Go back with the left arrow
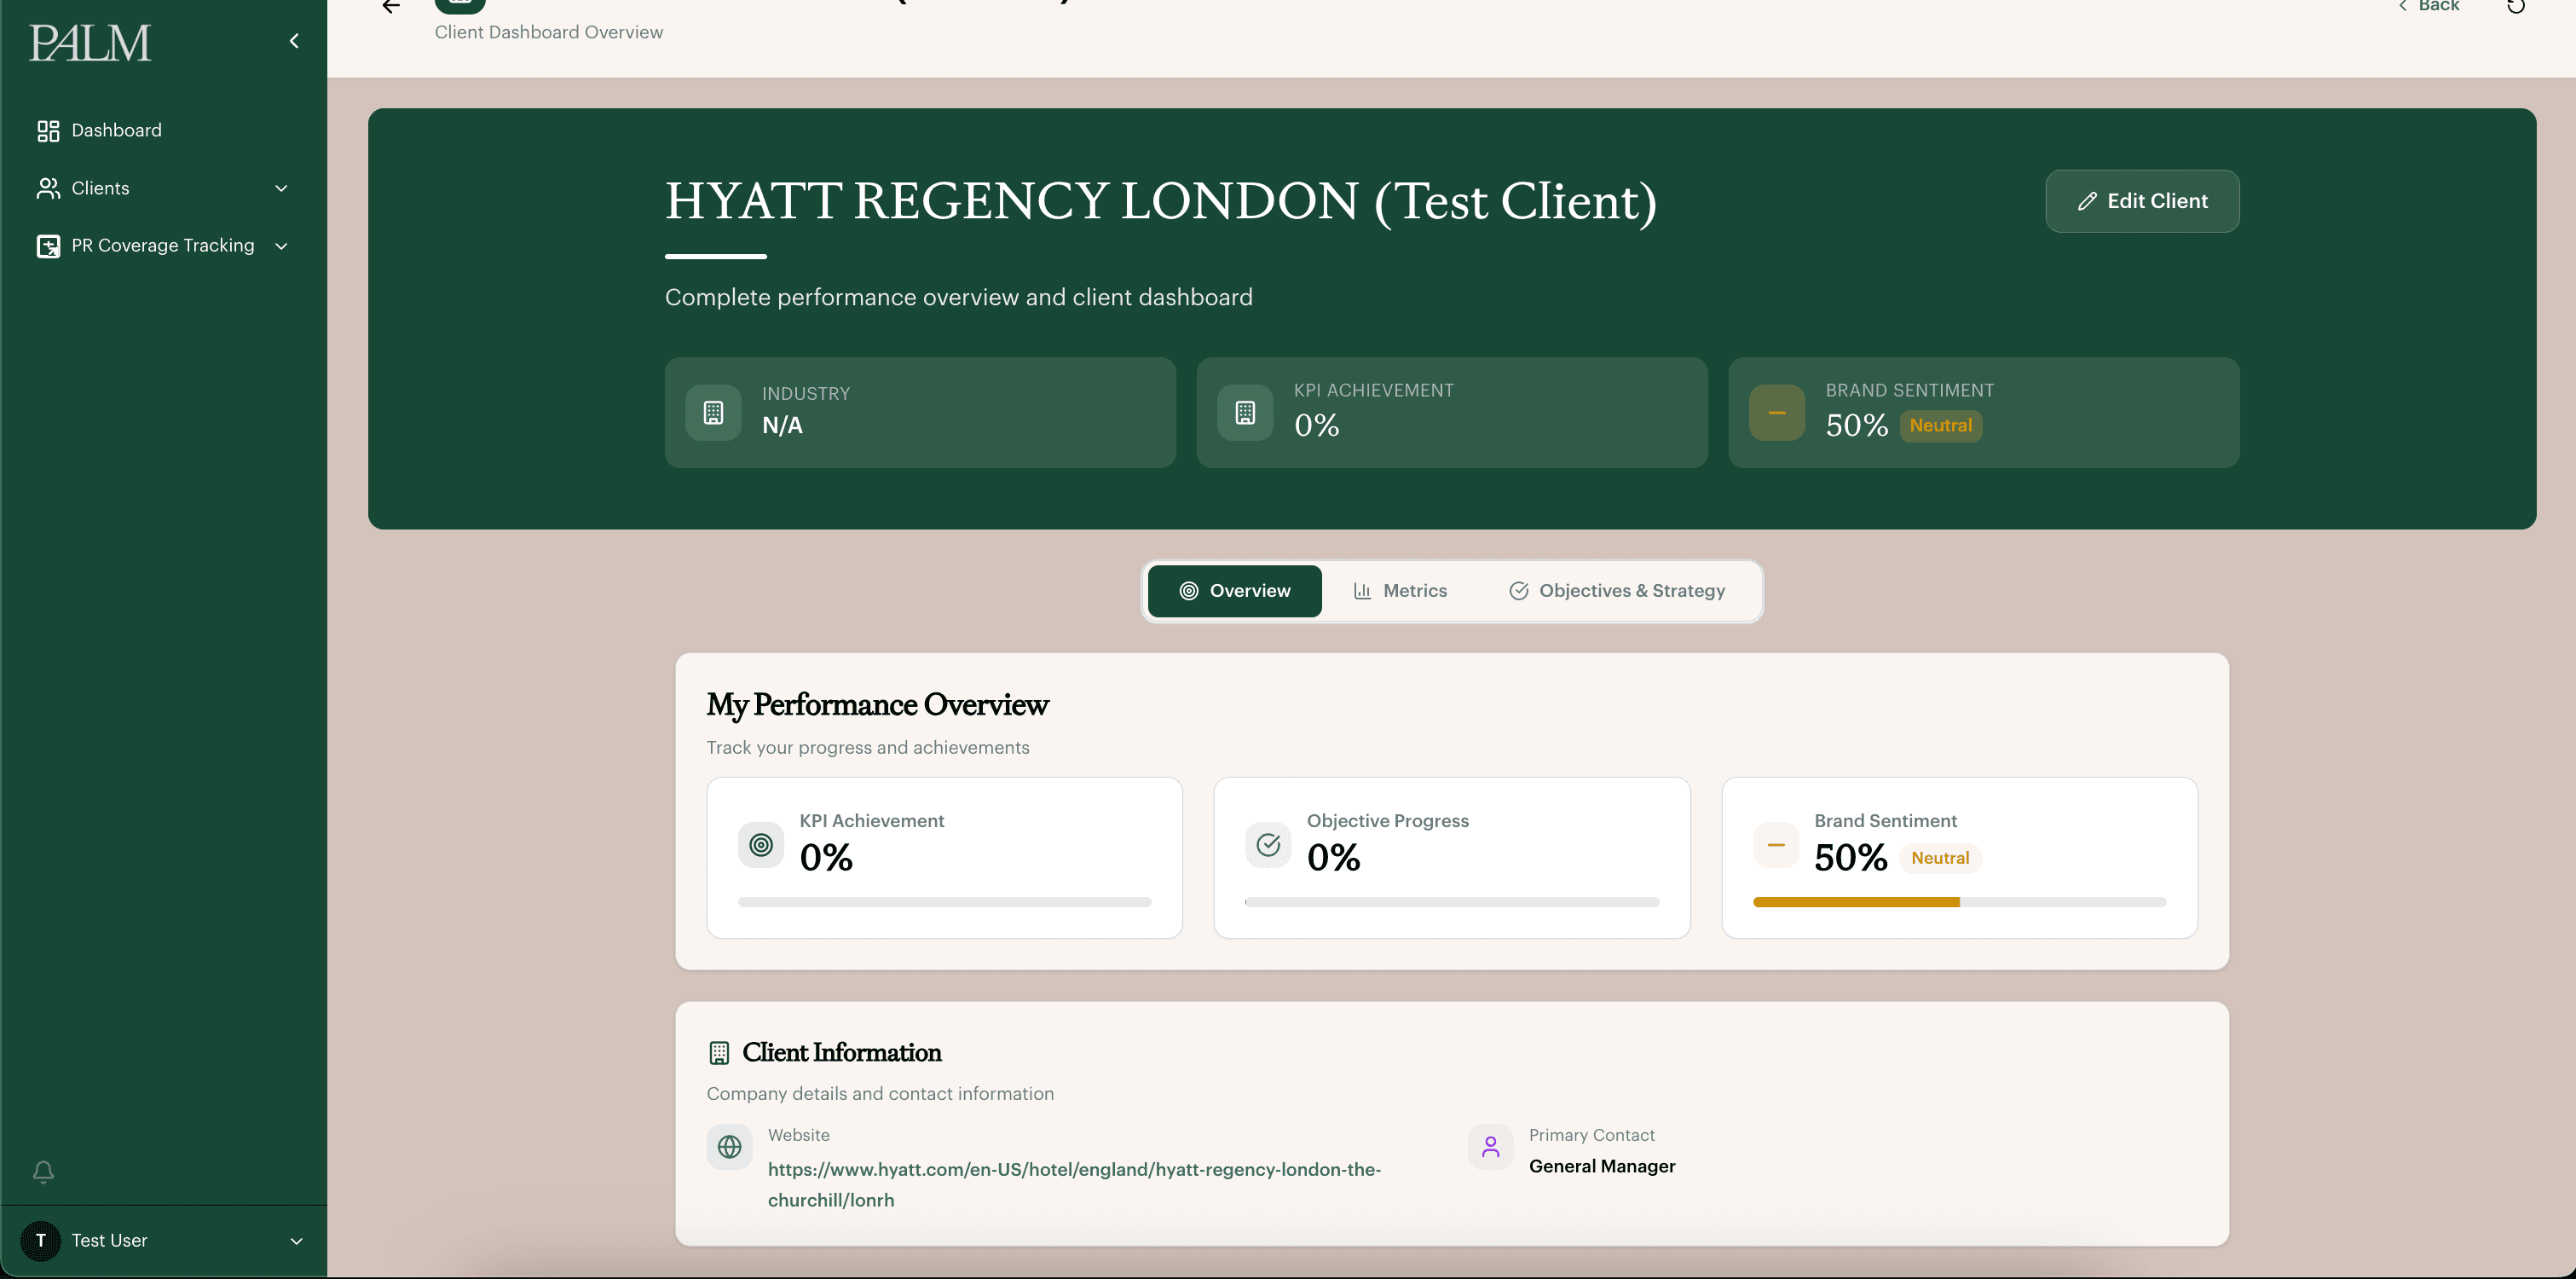The height and width of the screenshot is (1279, 2576). pos(391,6)
